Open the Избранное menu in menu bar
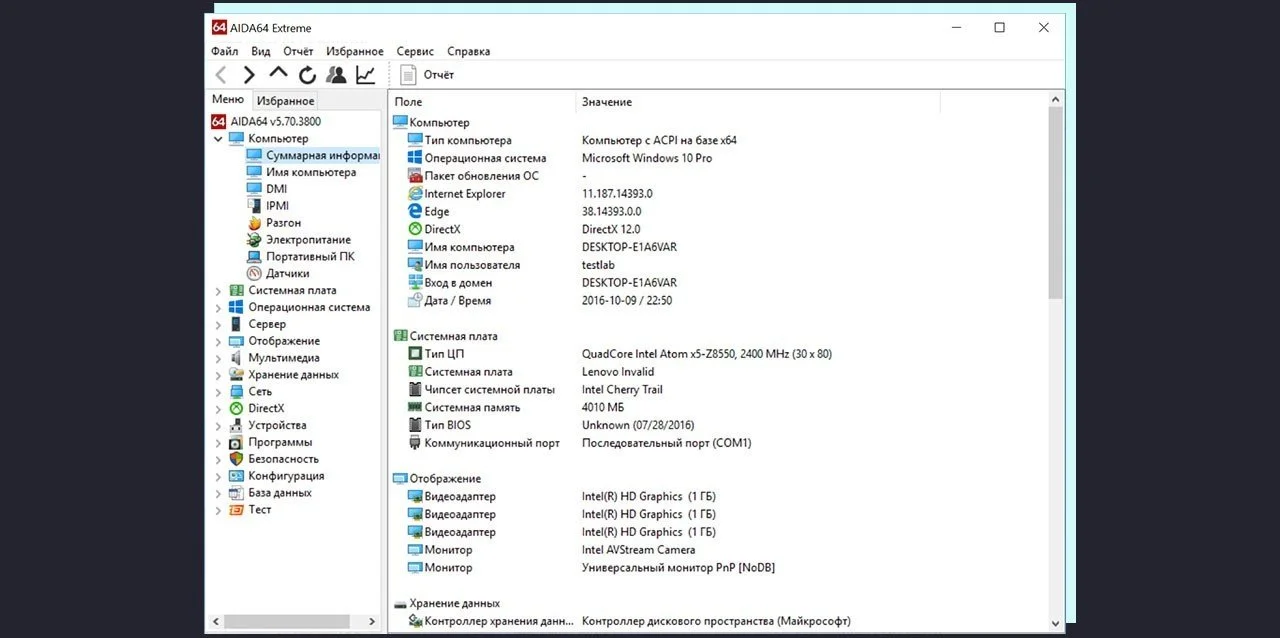 click(355, 51)
